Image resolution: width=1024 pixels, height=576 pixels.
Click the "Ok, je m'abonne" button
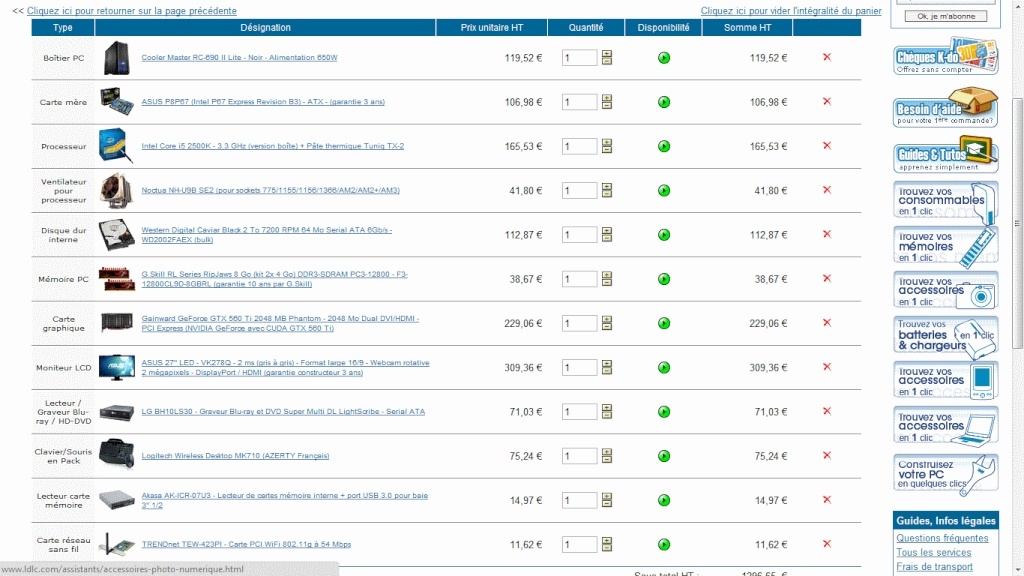(946, 16)
